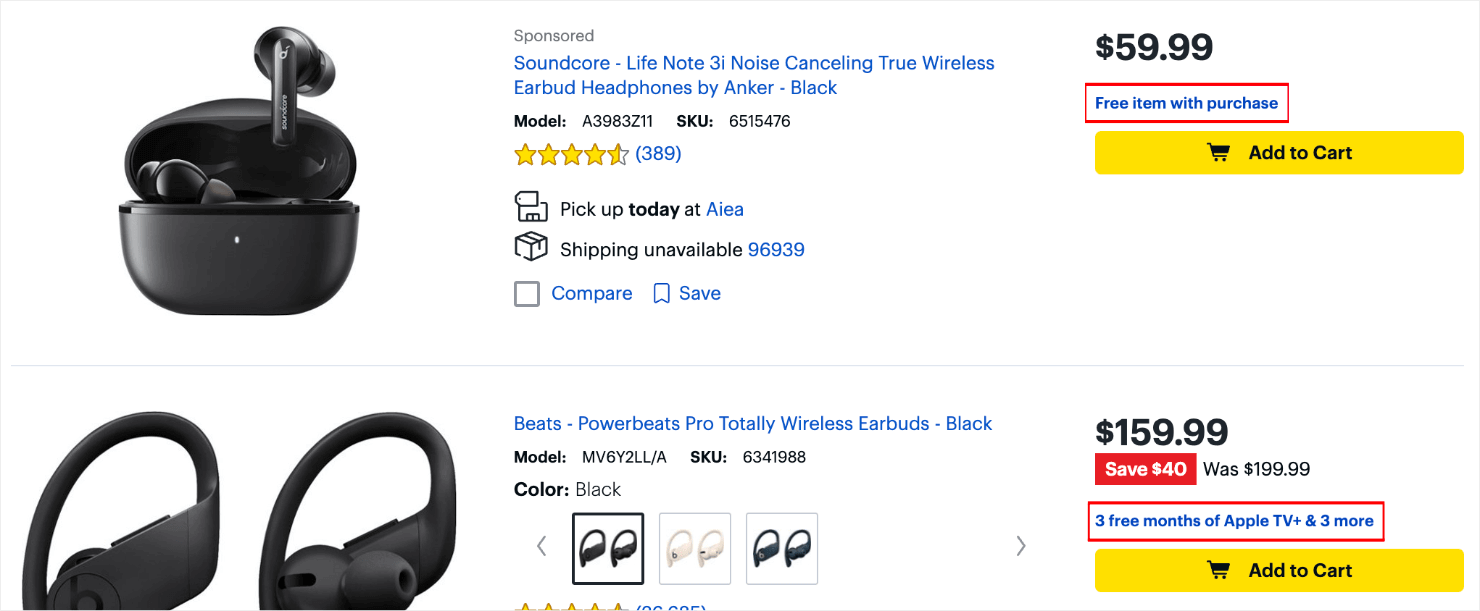Image resolution: width=1480 pixels, height=611 pixels.
Task: Change pickup store by clicking Aiea
Action: pyautogui.click(x=725, y=210)
